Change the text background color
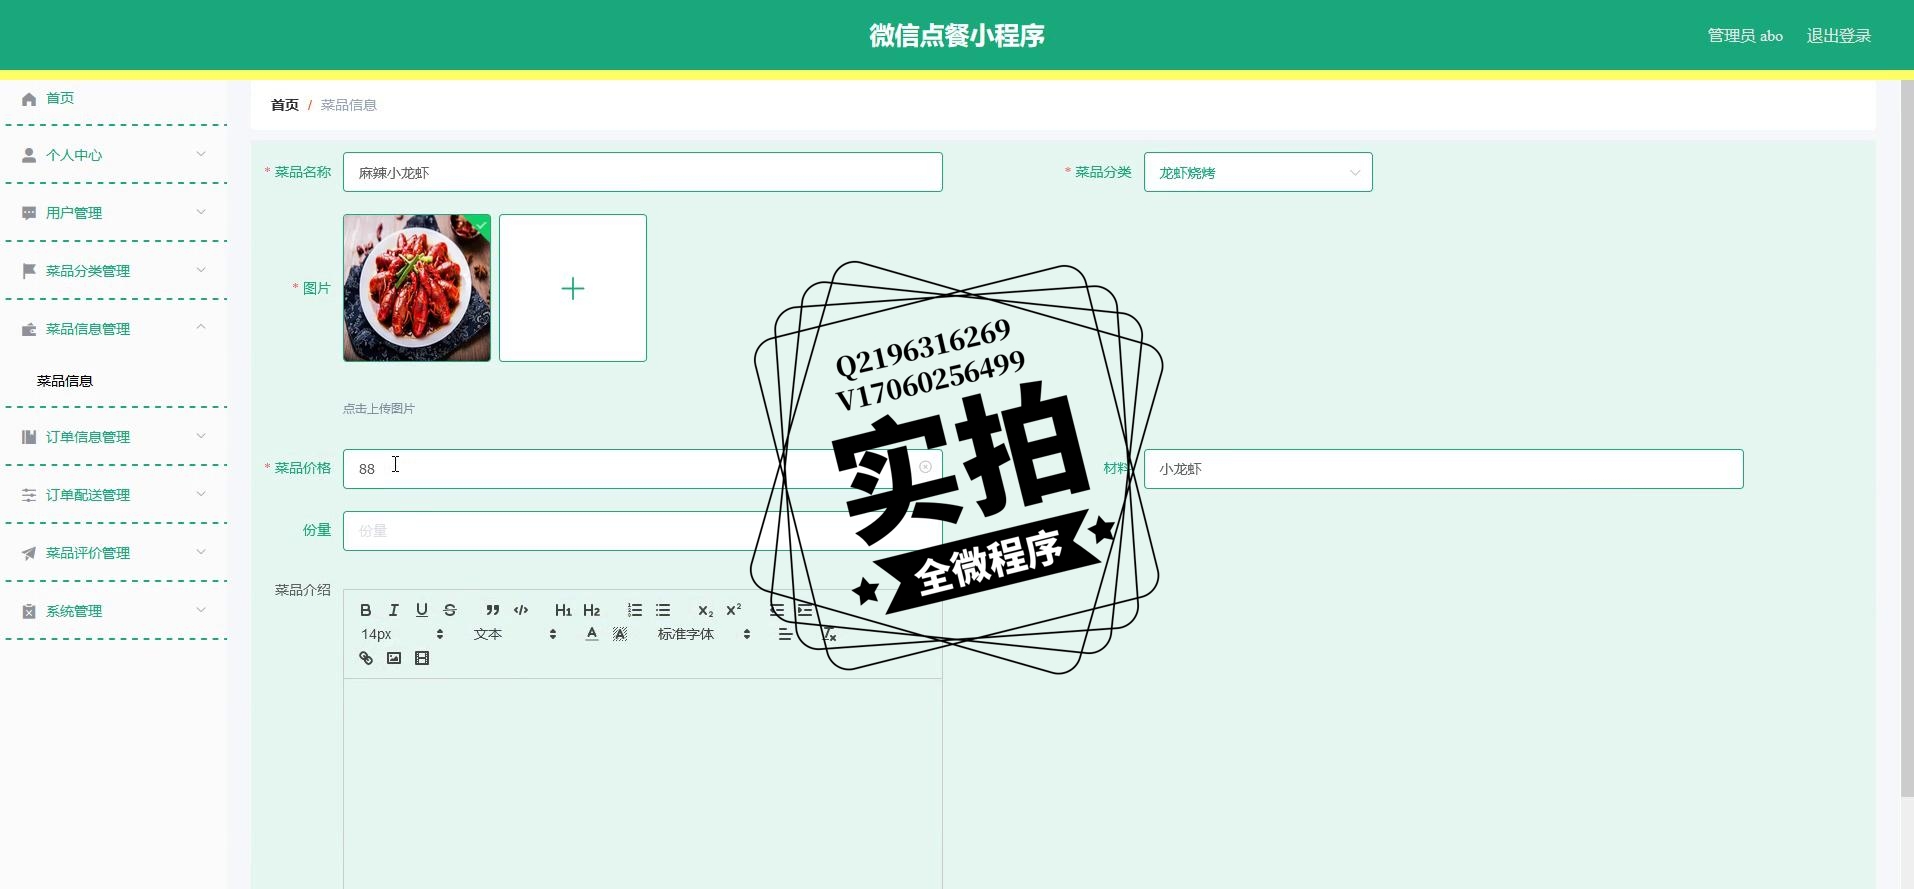Screen dimensions: 1914x889 click(620, 634)
